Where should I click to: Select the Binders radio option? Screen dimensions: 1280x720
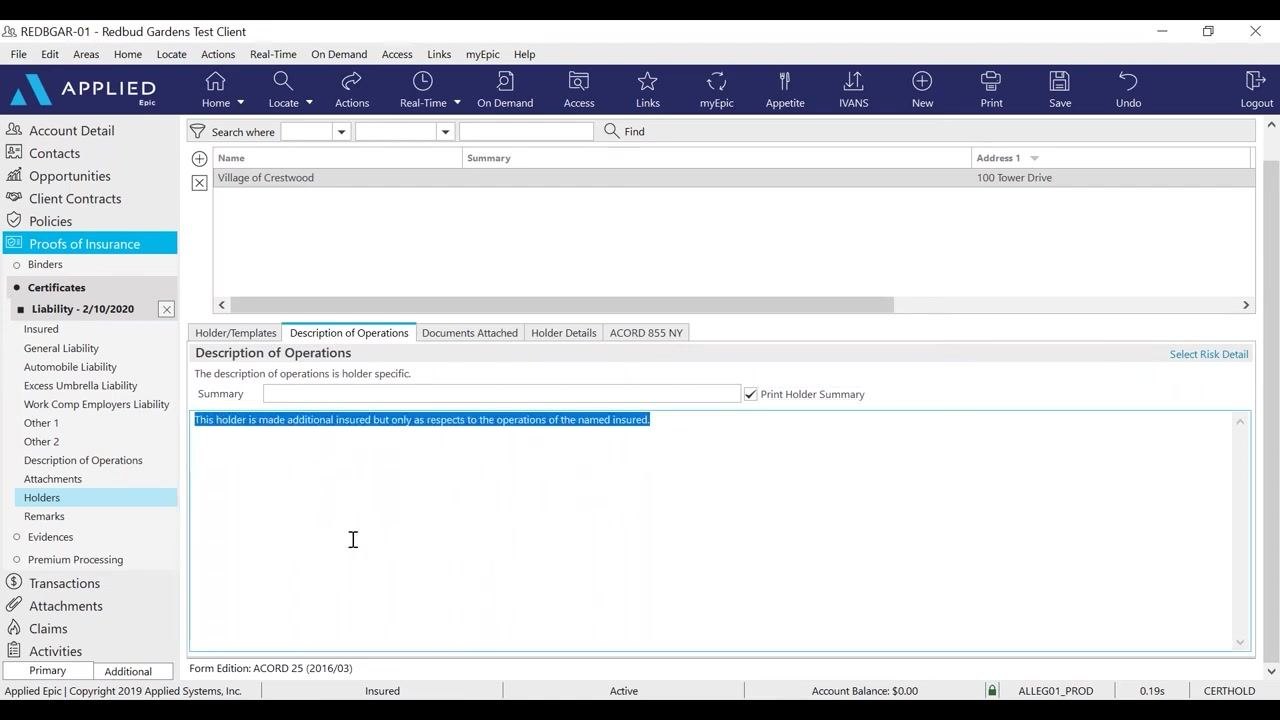pyautogui.click(x=17, y=265)
